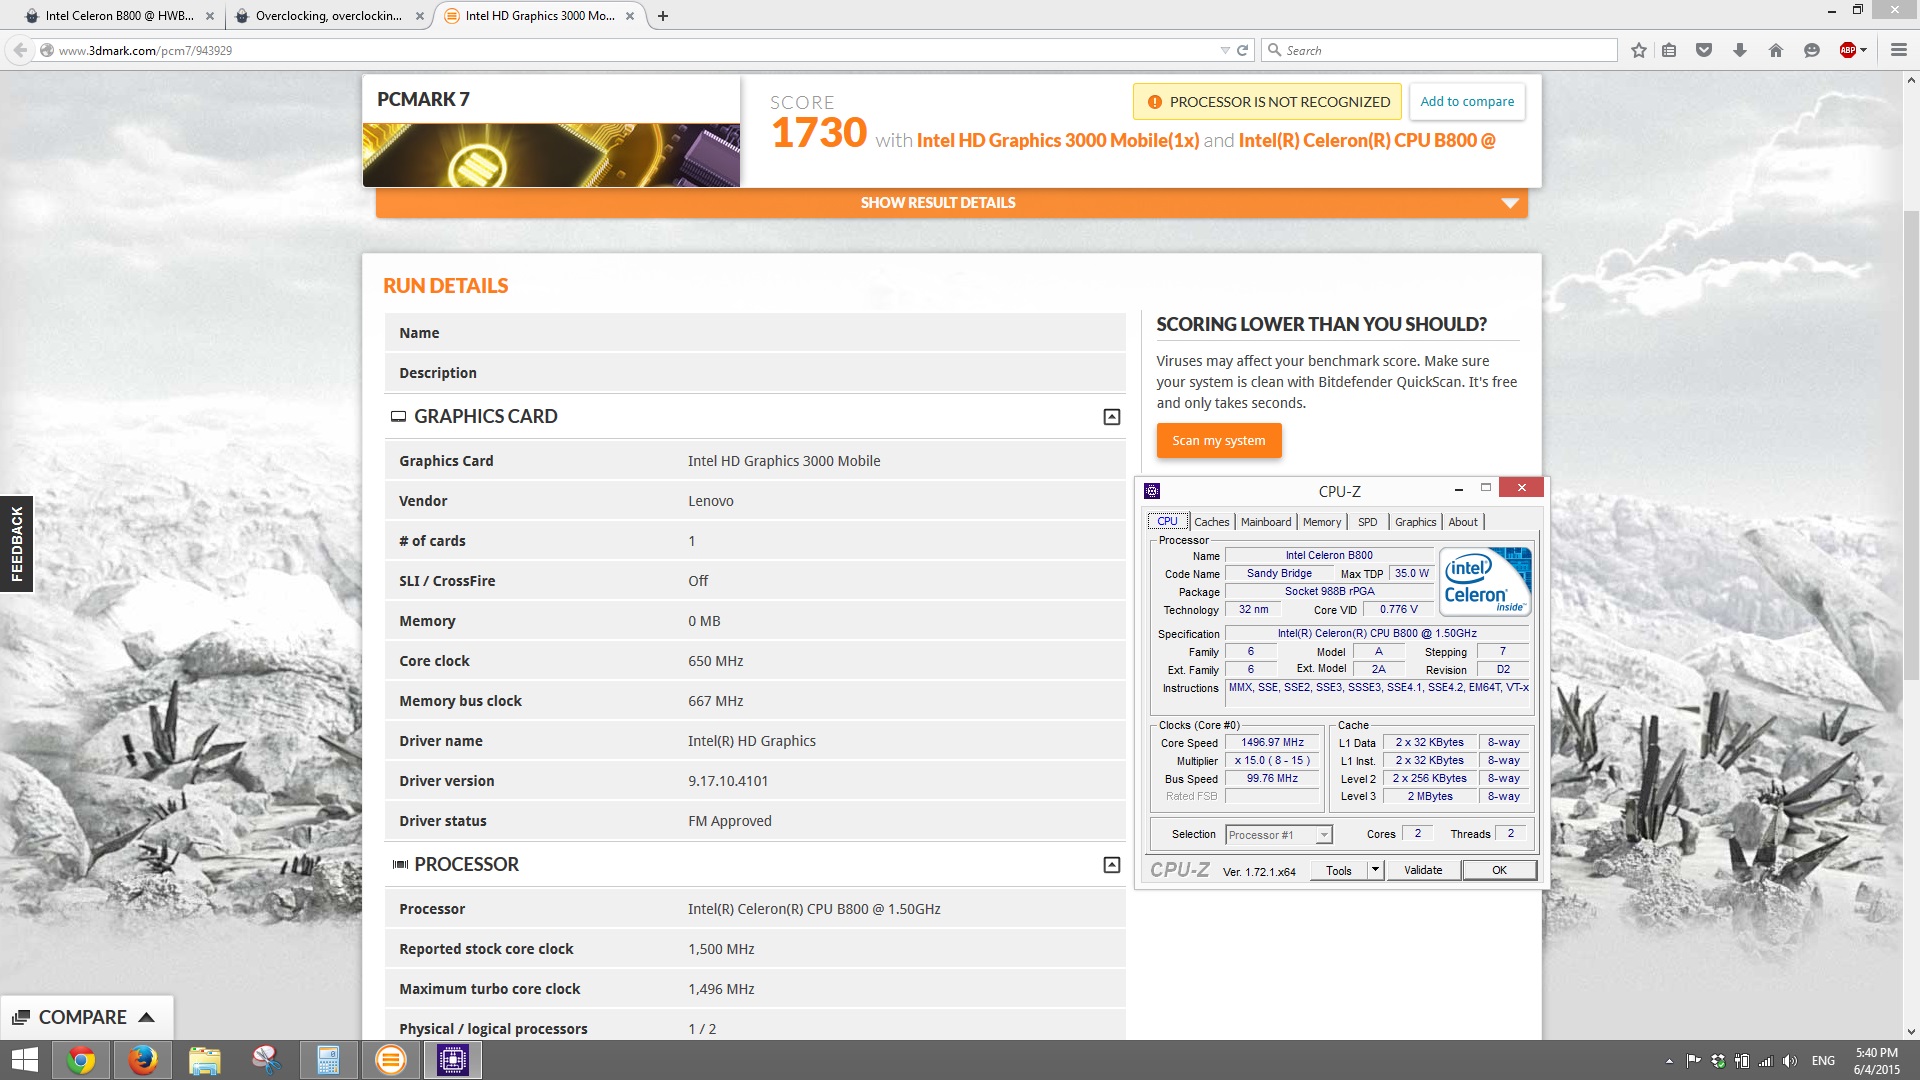The image size is (1920, 1080).
Task: Click Scan my system button
Action: (1218, 441)
